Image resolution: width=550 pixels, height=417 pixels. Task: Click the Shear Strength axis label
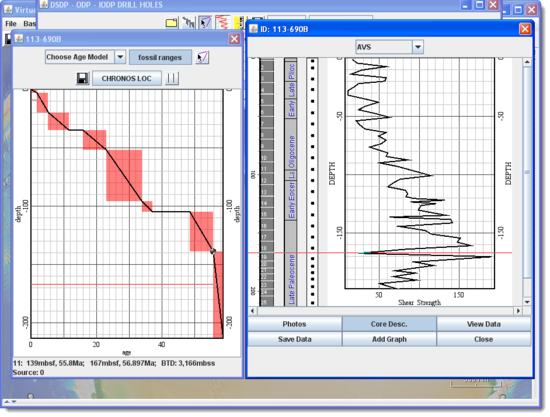pyautogui.click(x=420, y=302)
